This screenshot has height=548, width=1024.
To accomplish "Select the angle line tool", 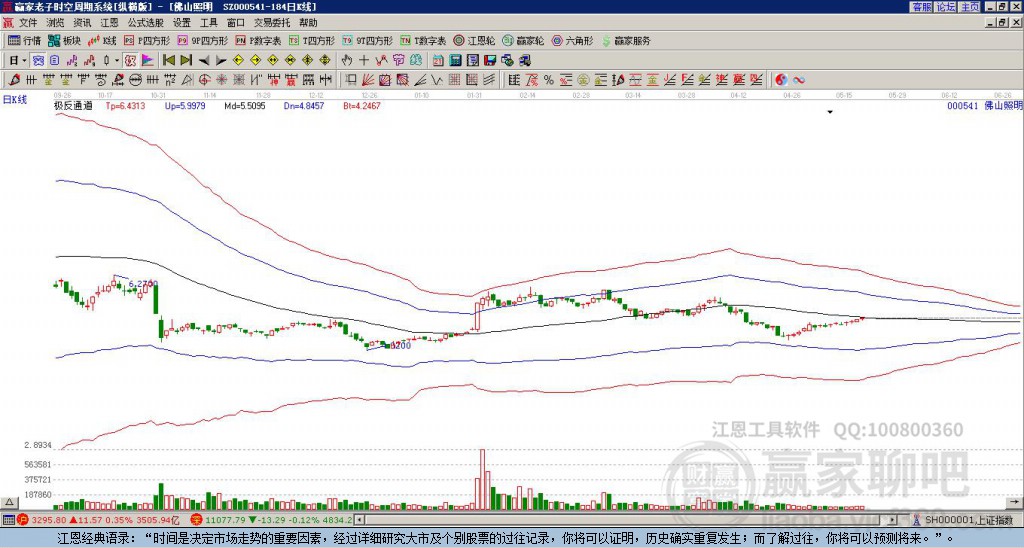I will click(x=421, y=80).
